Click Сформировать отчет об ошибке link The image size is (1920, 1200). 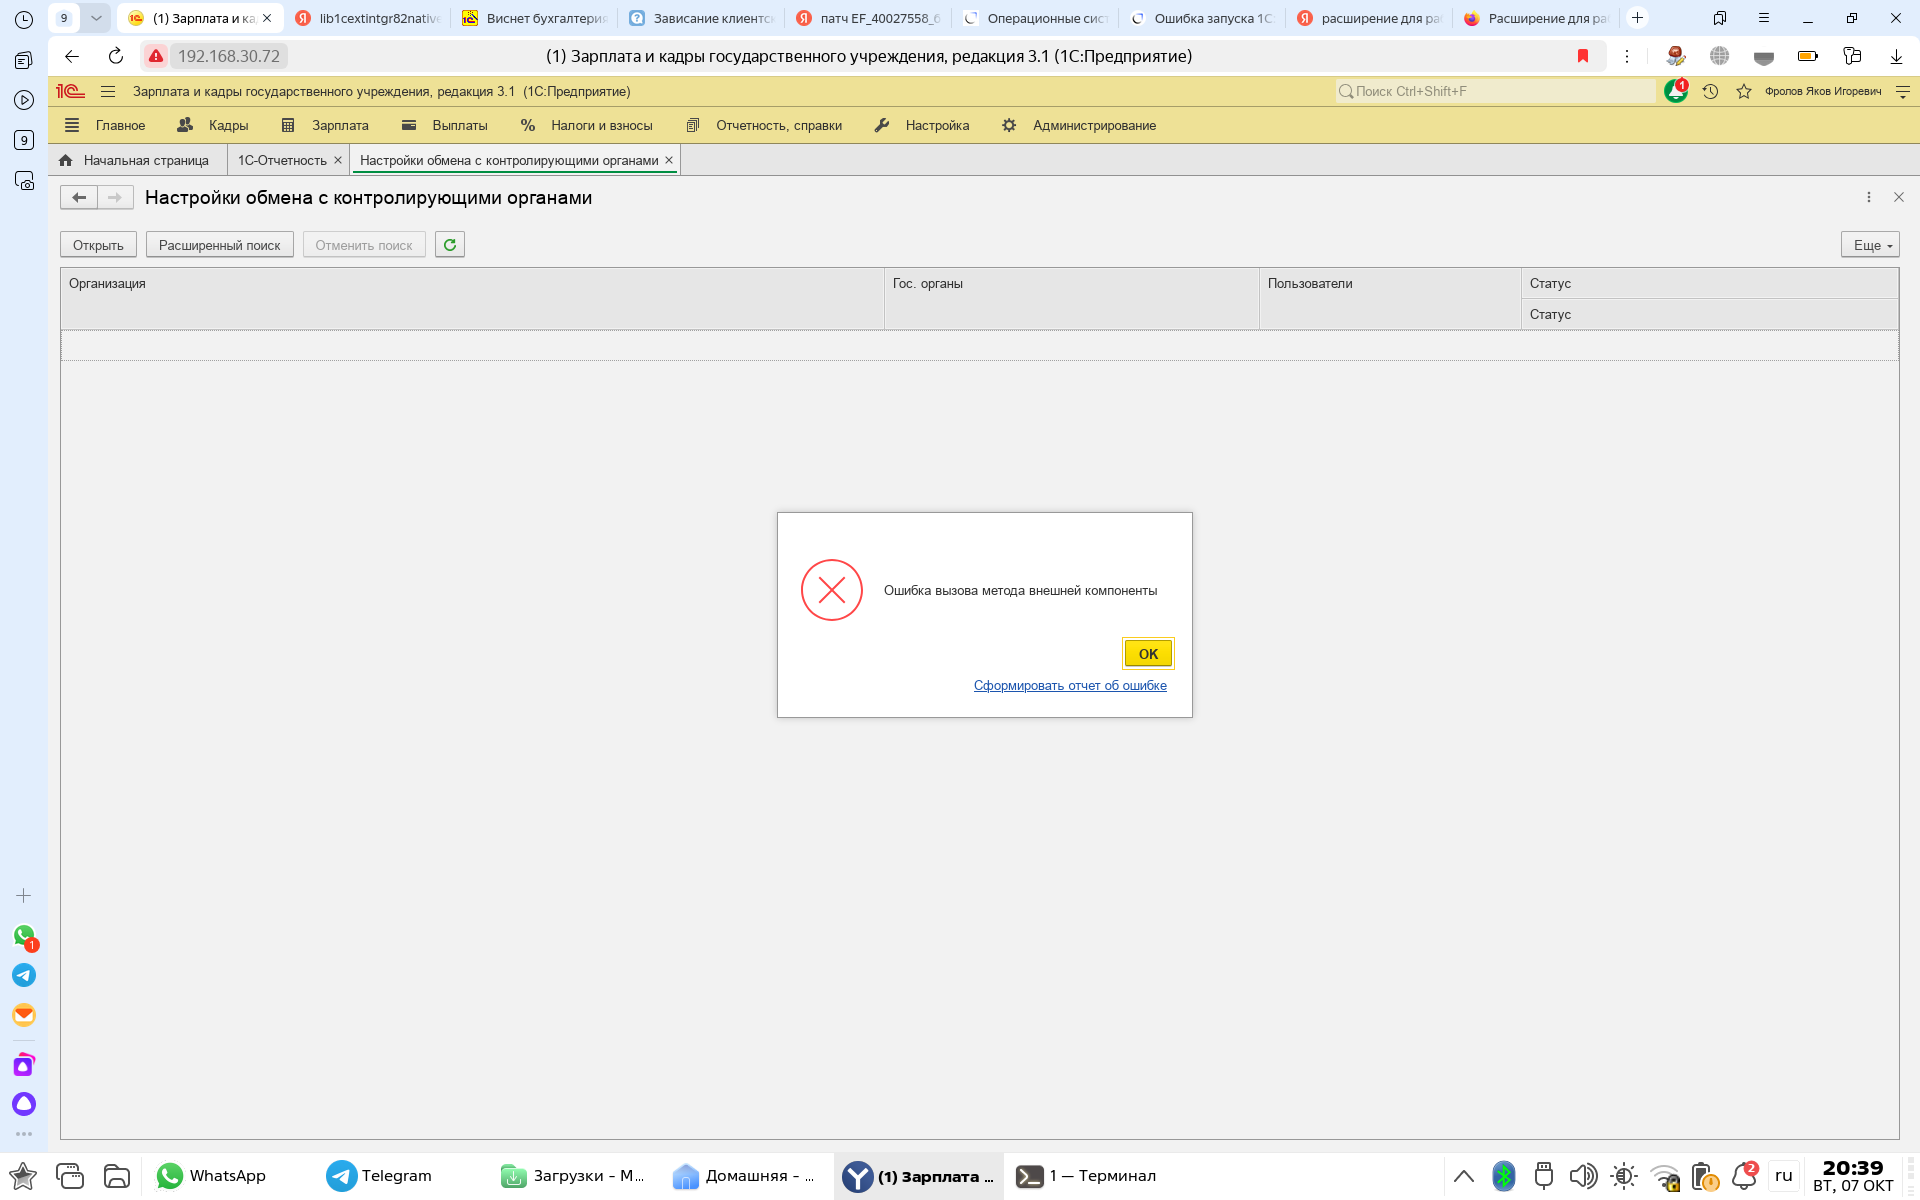click(x=1070, y=685)
